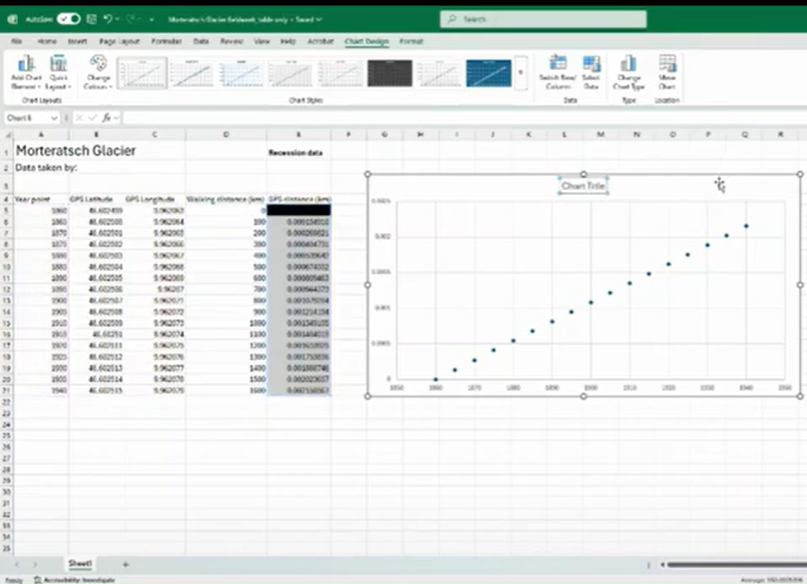
Task: Click Name Box showing Chart 6
Action: click(27, 118)
